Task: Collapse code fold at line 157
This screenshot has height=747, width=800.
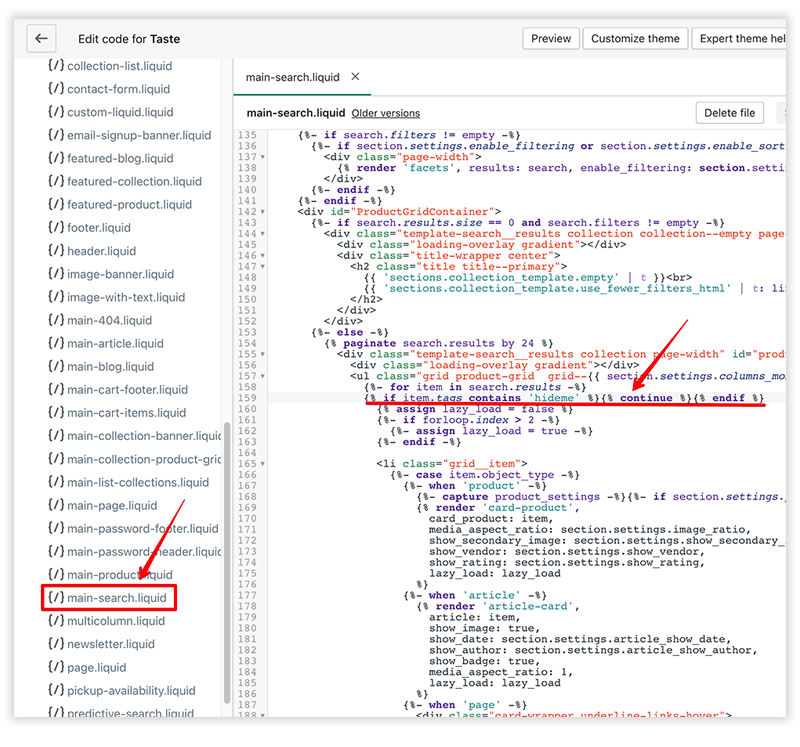Action: (x=263, y=376)
